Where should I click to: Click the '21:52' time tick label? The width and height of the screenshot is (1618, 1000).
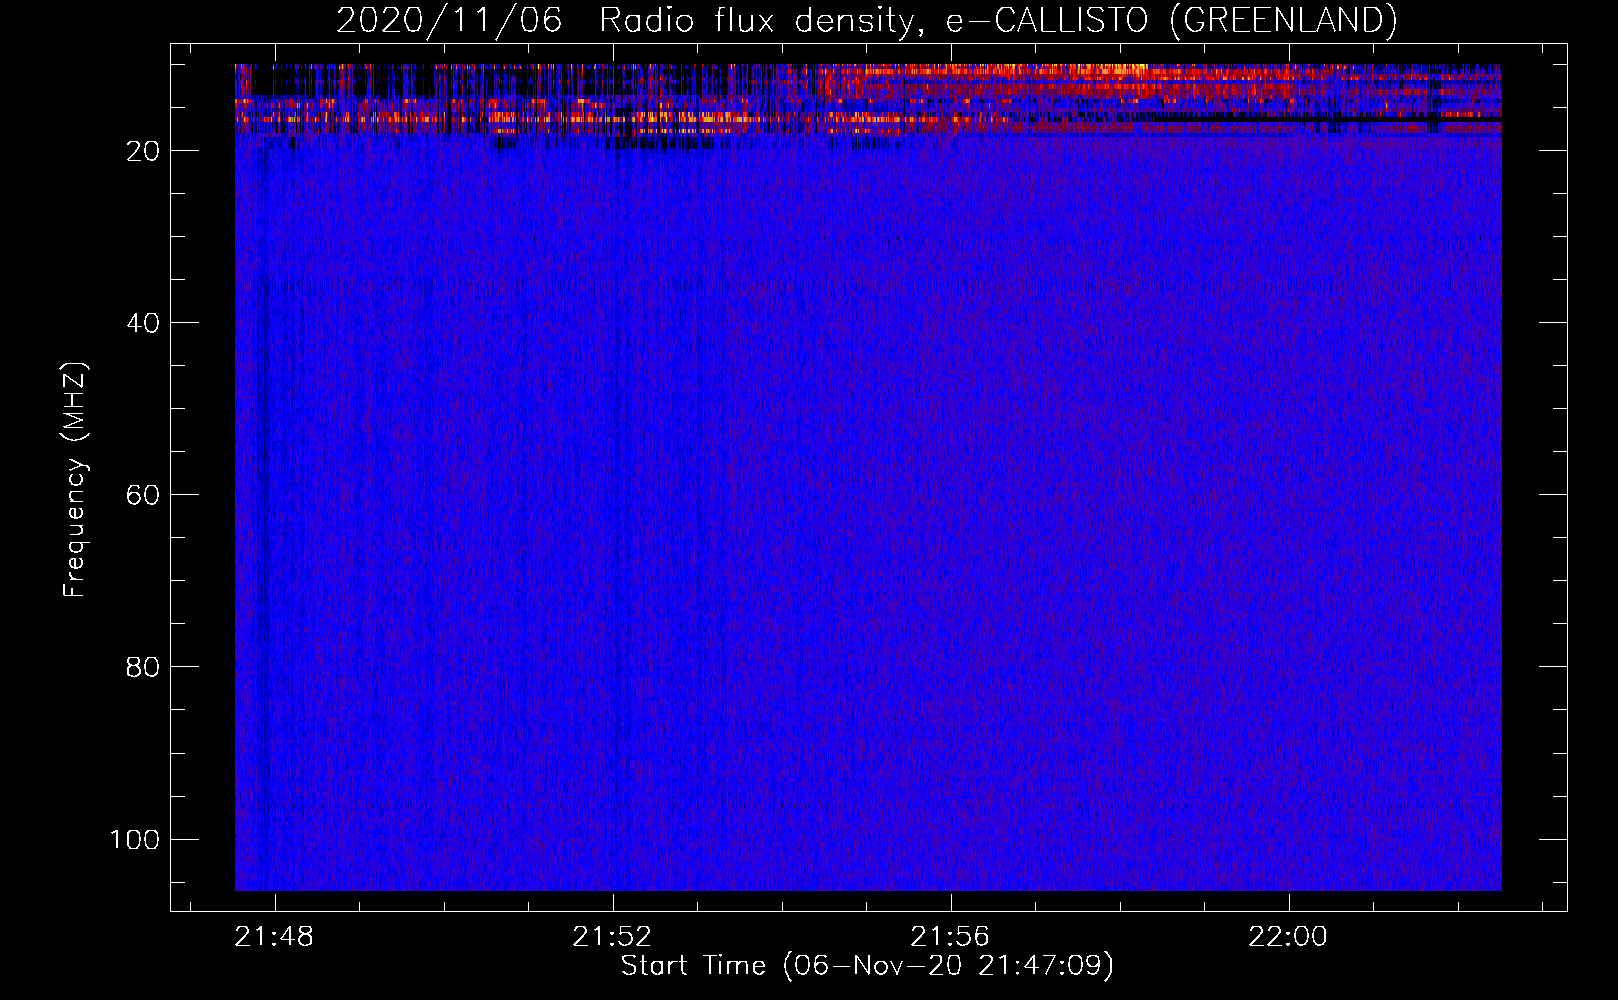(612, 937)
